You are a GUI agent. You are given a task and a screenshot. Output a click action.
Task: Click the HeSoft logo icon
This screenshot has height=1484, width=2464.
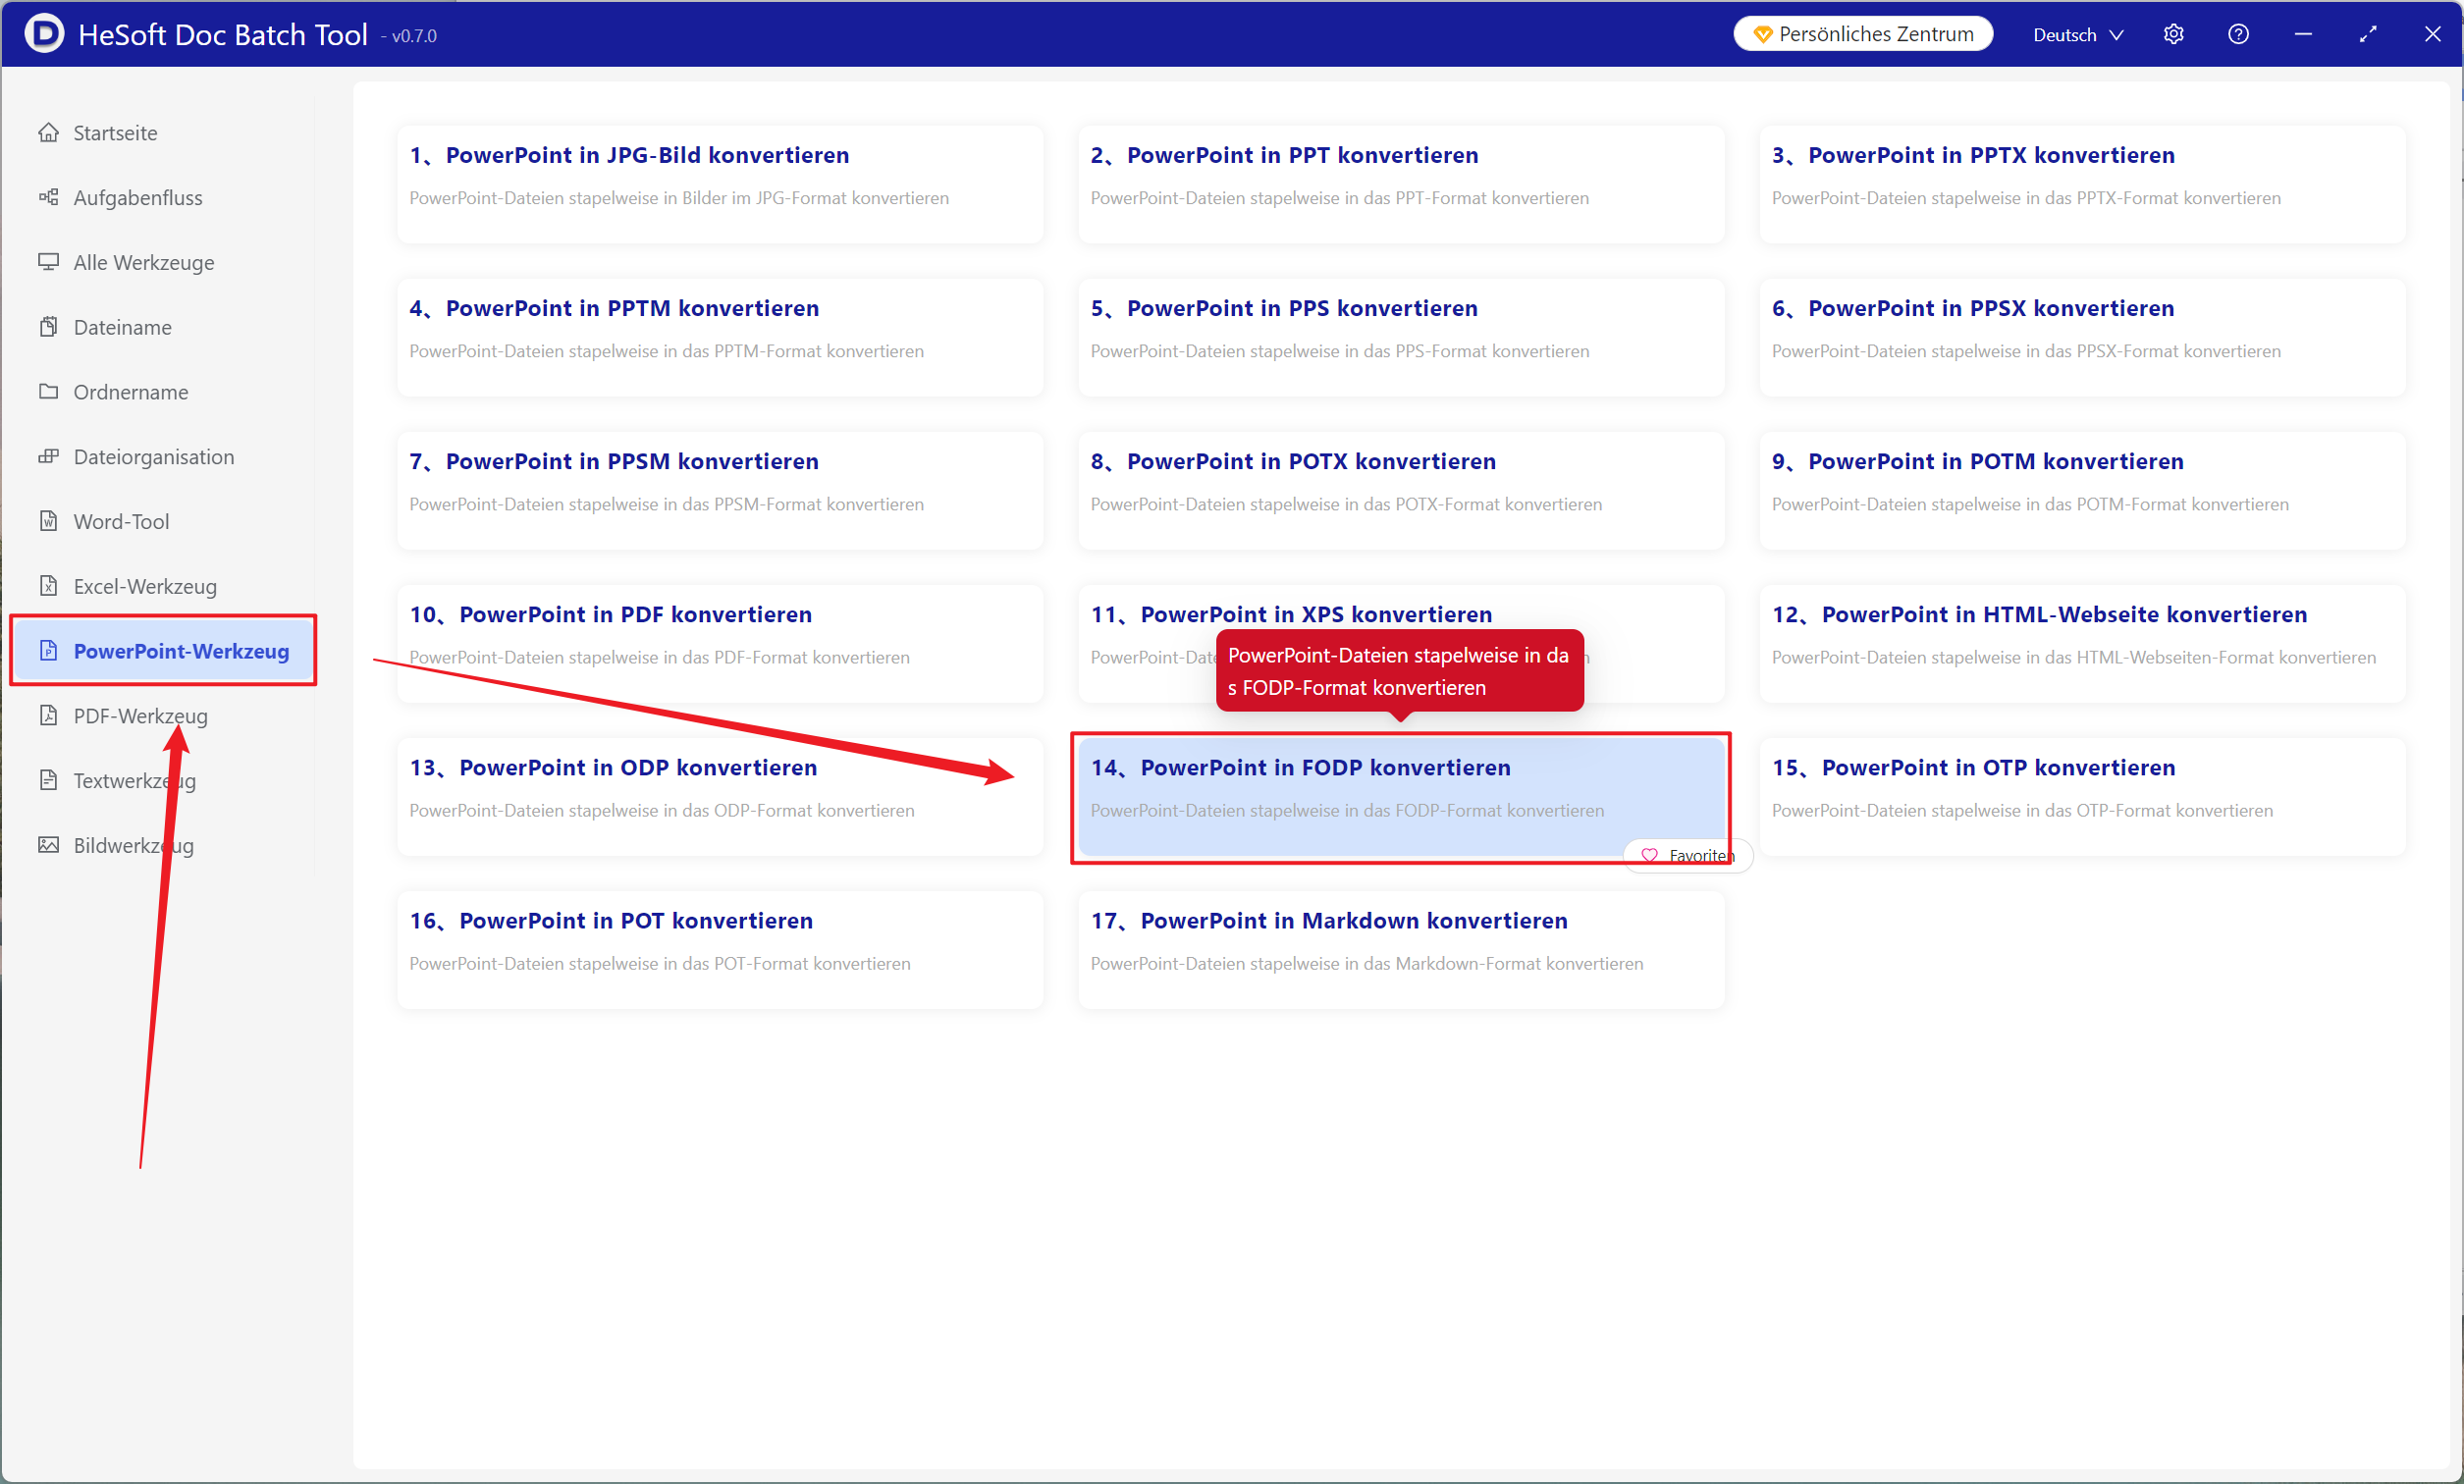44,33
